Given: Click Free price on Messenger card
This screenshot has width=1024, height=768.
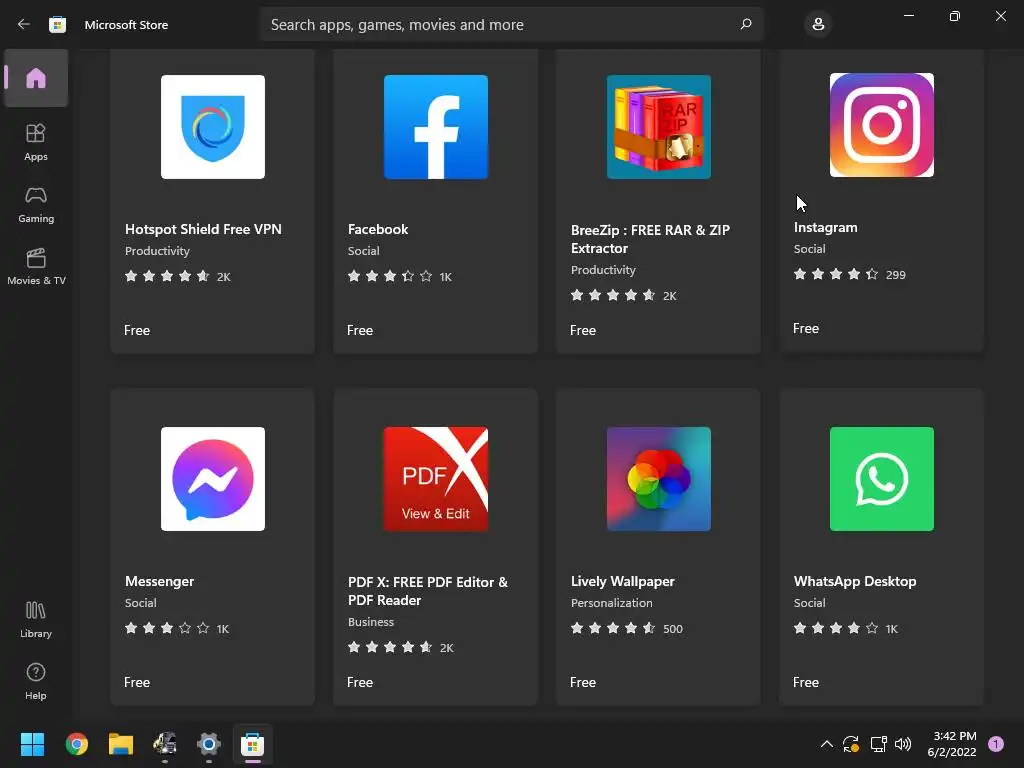Looking at the screenshot, I should coord(137,682).
